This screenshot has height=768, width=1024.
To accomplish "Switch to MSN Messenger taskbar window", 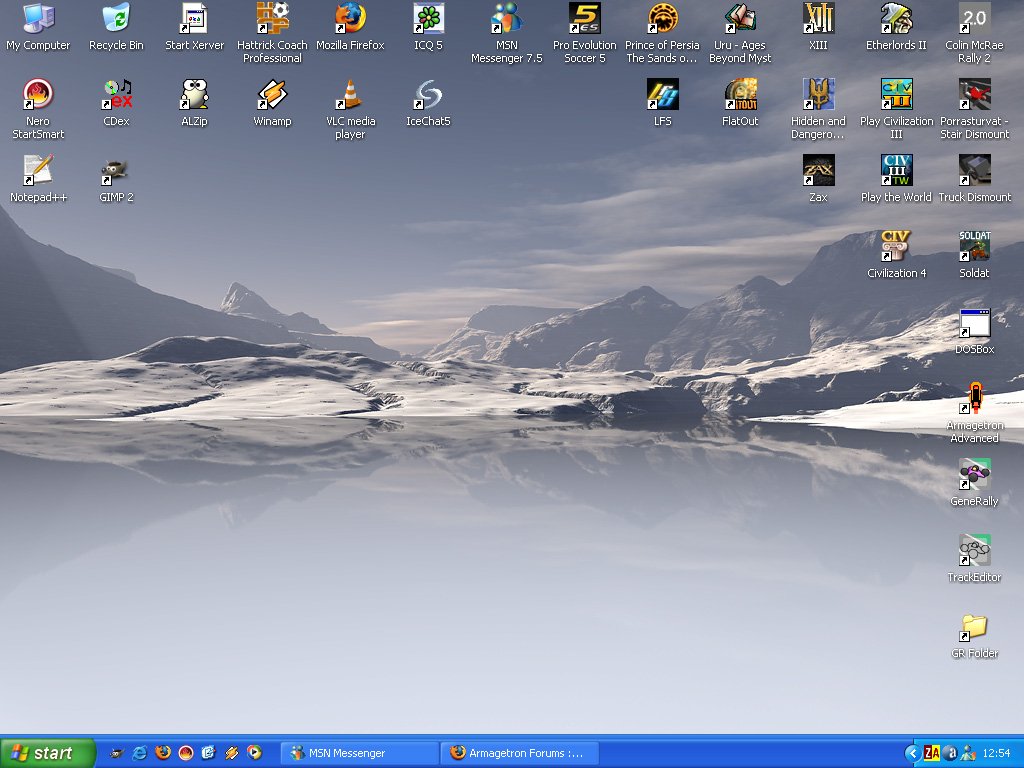I will [x=359, y=753].
